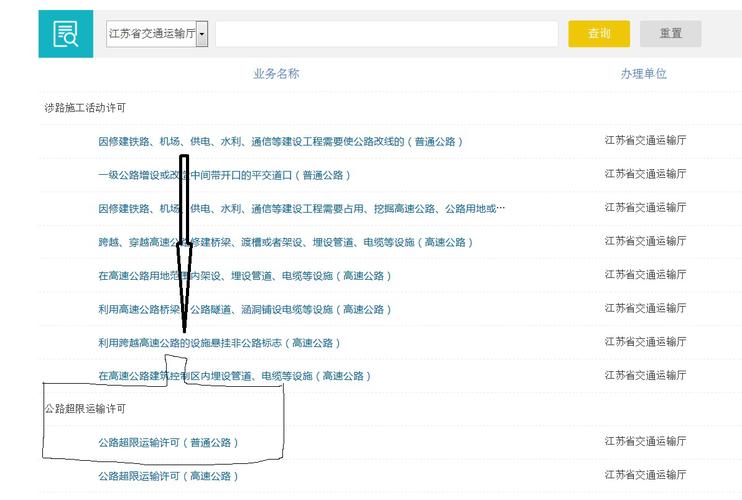The width and height of the screenshot is (742, 500).
Task: Open link 一级公路增设或改造中间带开口的平交道口
Action: tap(224, 175)
